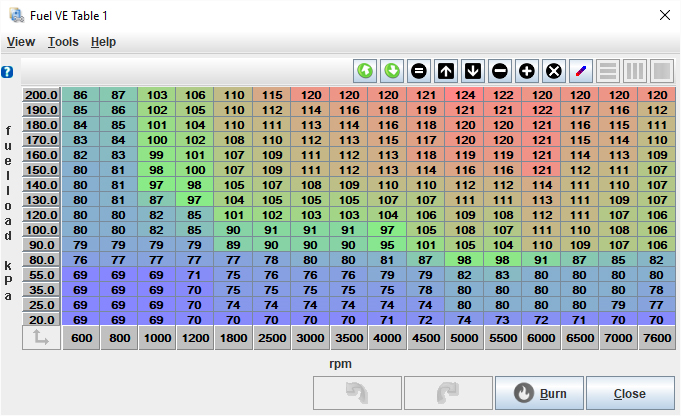This screenshot has height=416, width=681.
Task: Open the Tools menu
Action: 63,42
